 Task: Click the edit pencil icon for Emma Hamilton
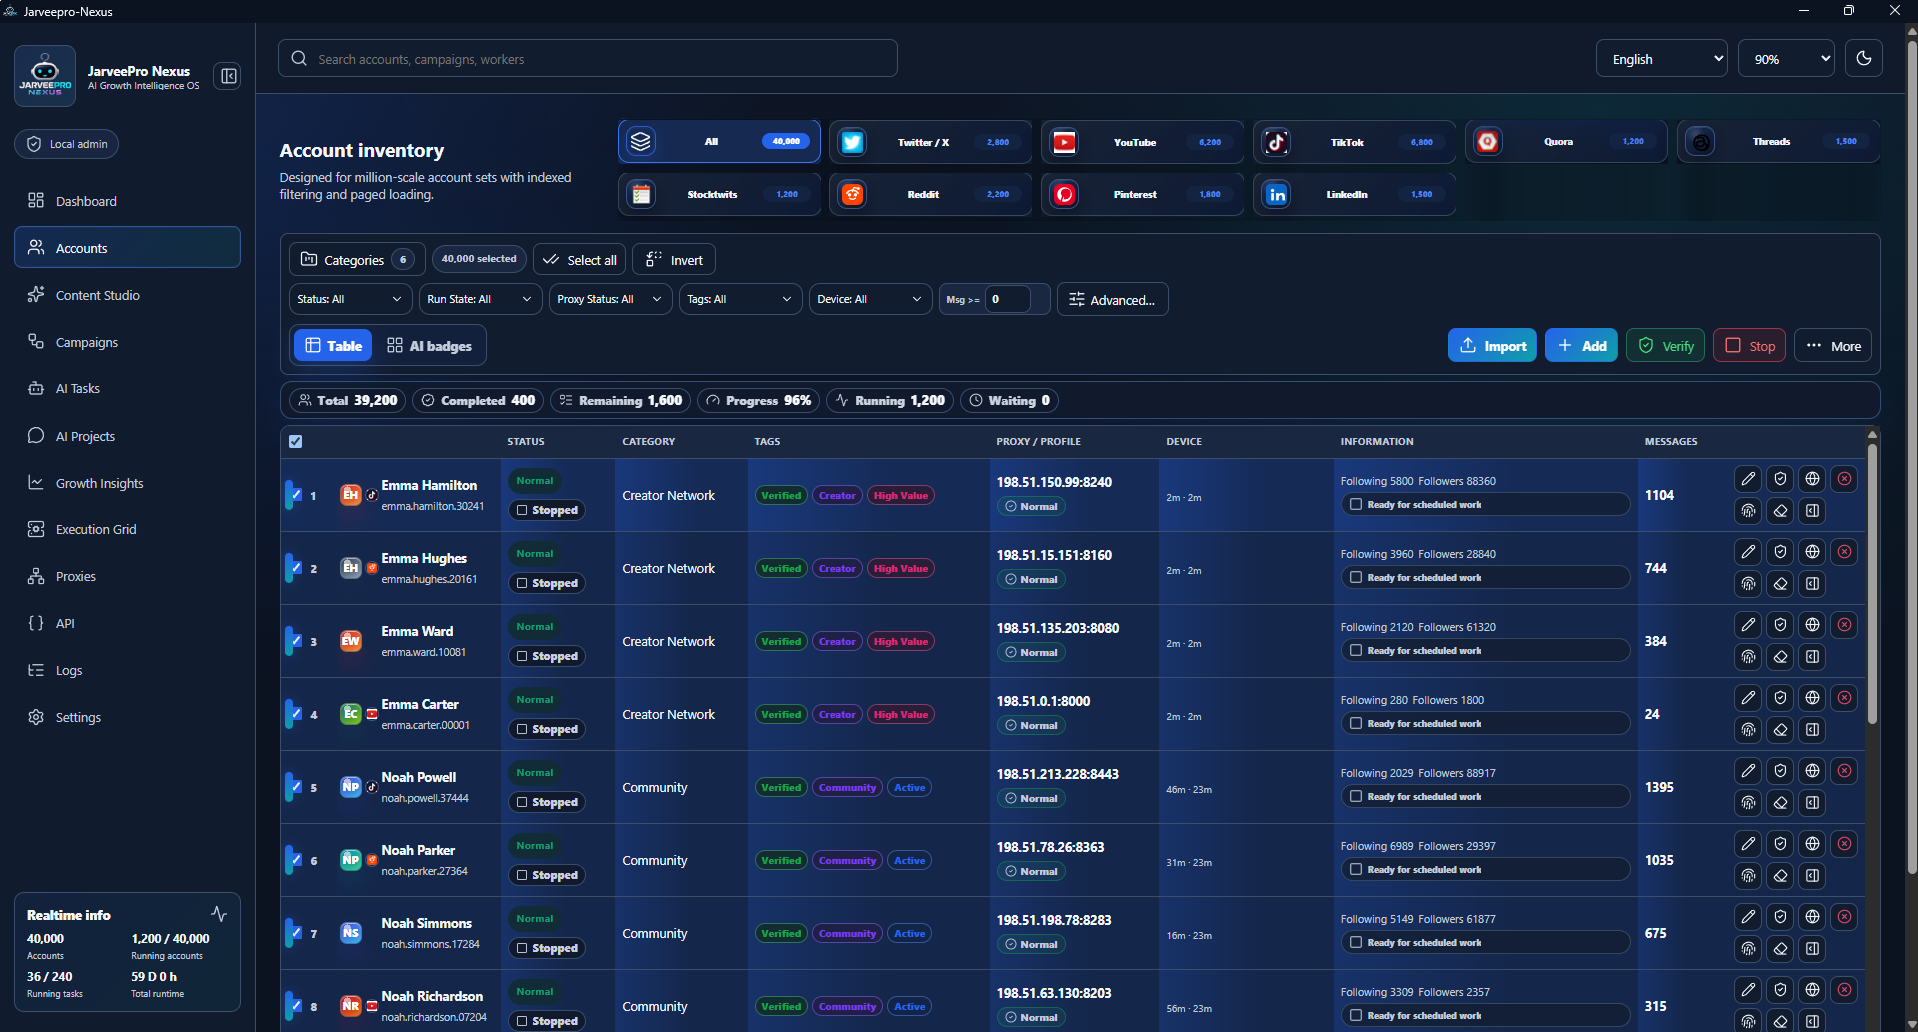click(x=1748, y=479)
